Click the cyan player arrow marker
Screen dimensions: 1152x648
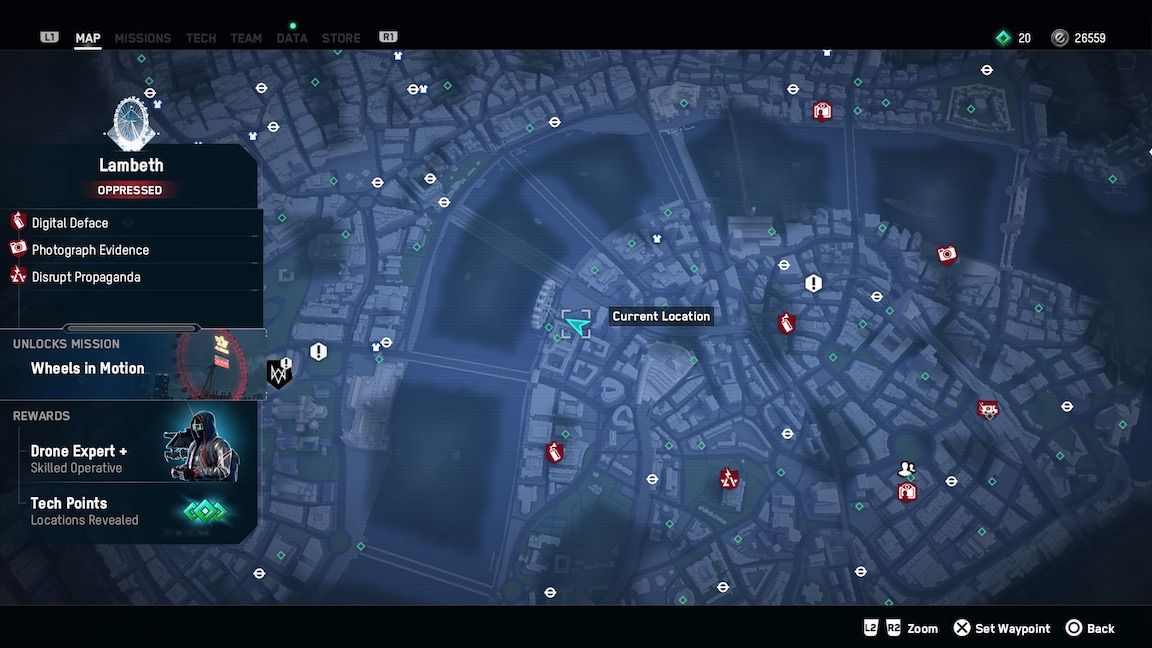[x=577, y=324]
